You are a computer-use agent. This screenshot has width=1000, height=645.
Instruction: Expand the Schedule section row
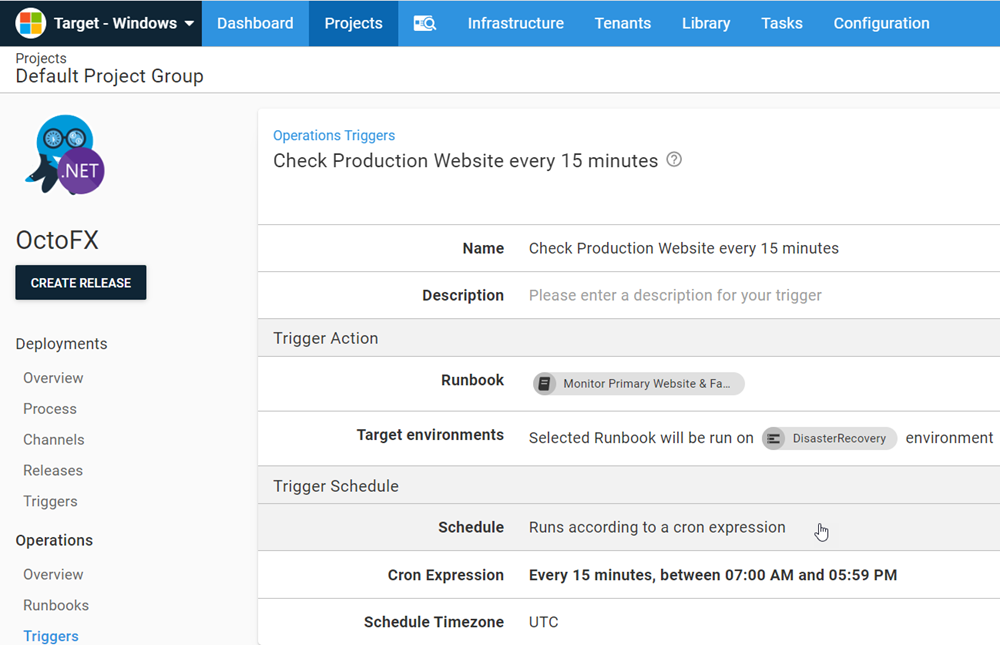coord(628,527)
